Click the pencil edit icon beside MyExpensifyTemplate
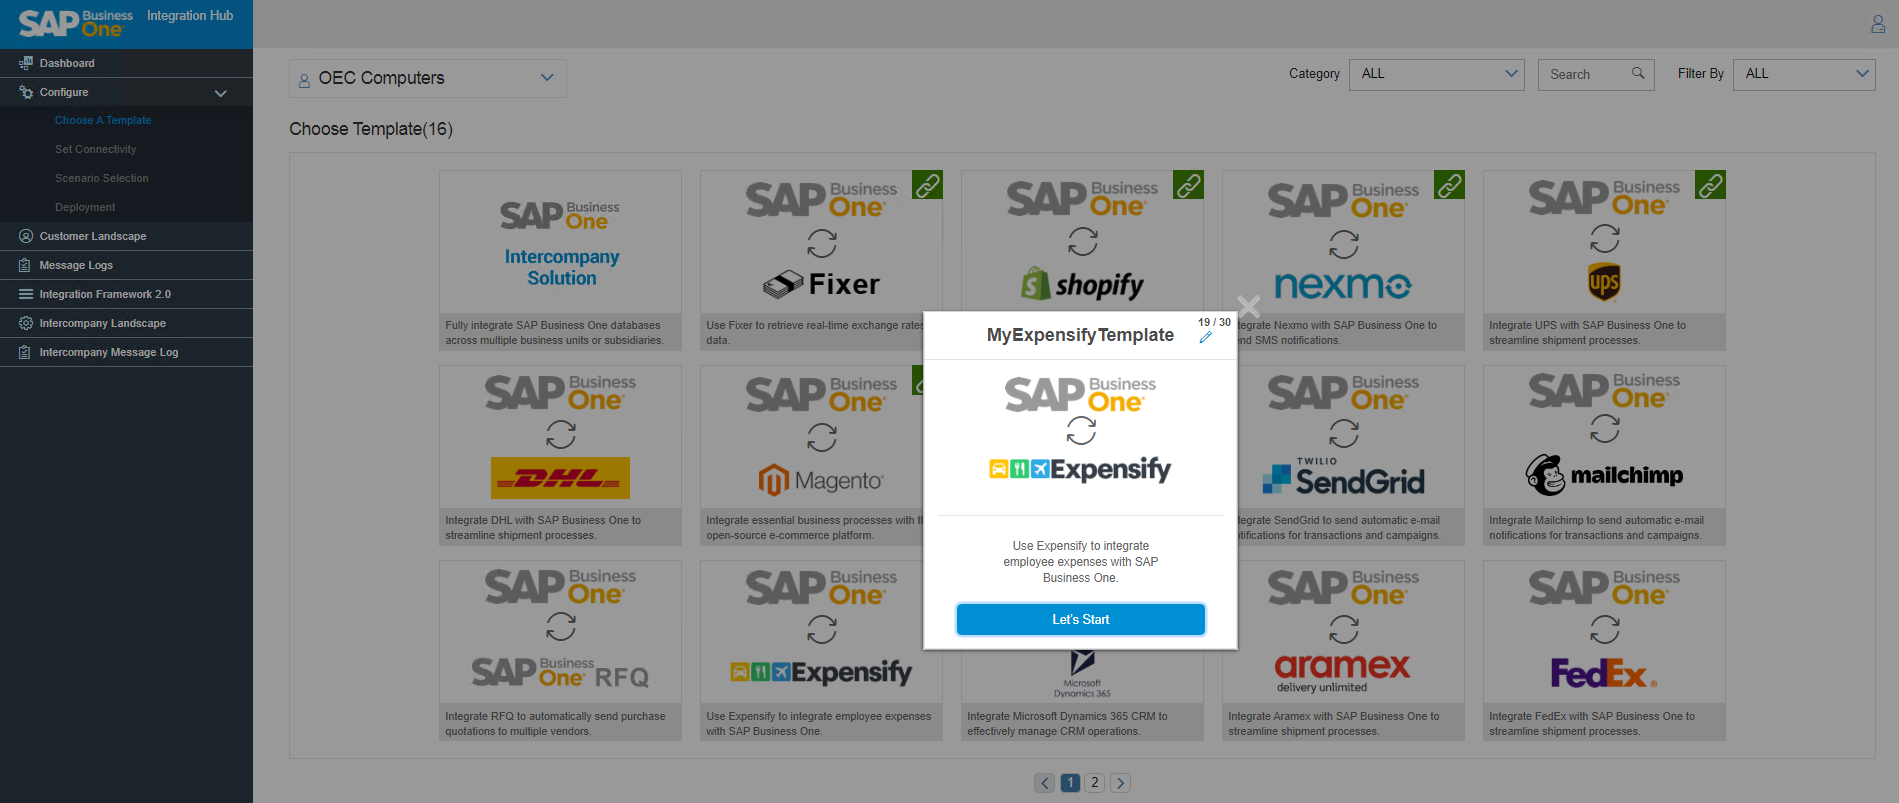The width and height of the screenshot is (1899, 803). (x=1205, y=338)
